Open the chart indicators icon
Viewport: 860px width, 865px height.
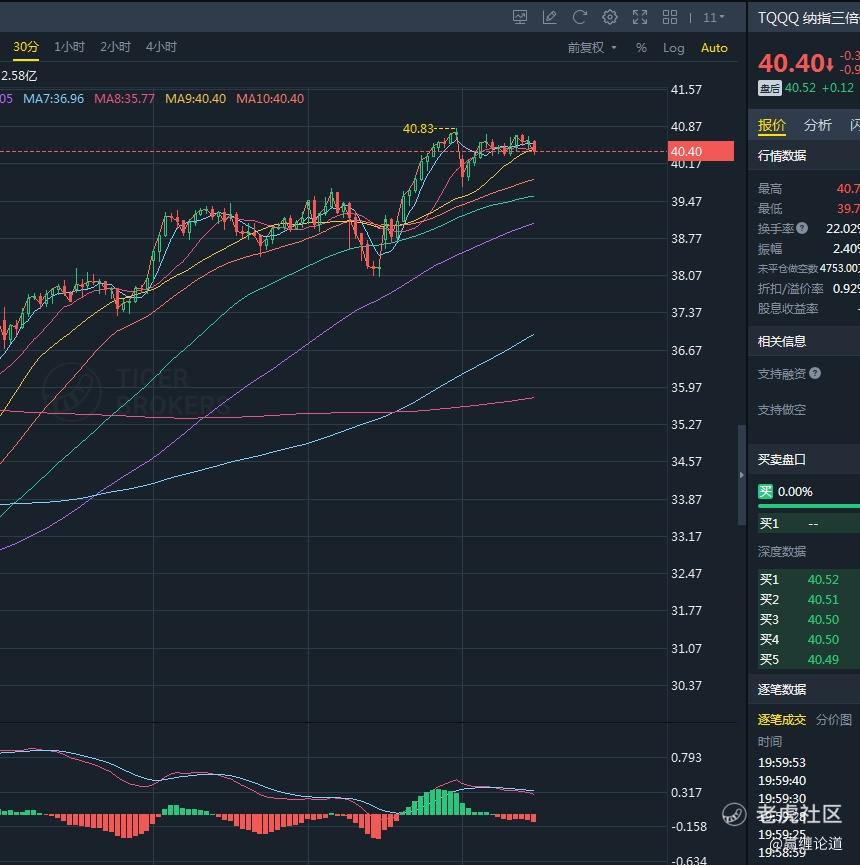coord(520,17)
